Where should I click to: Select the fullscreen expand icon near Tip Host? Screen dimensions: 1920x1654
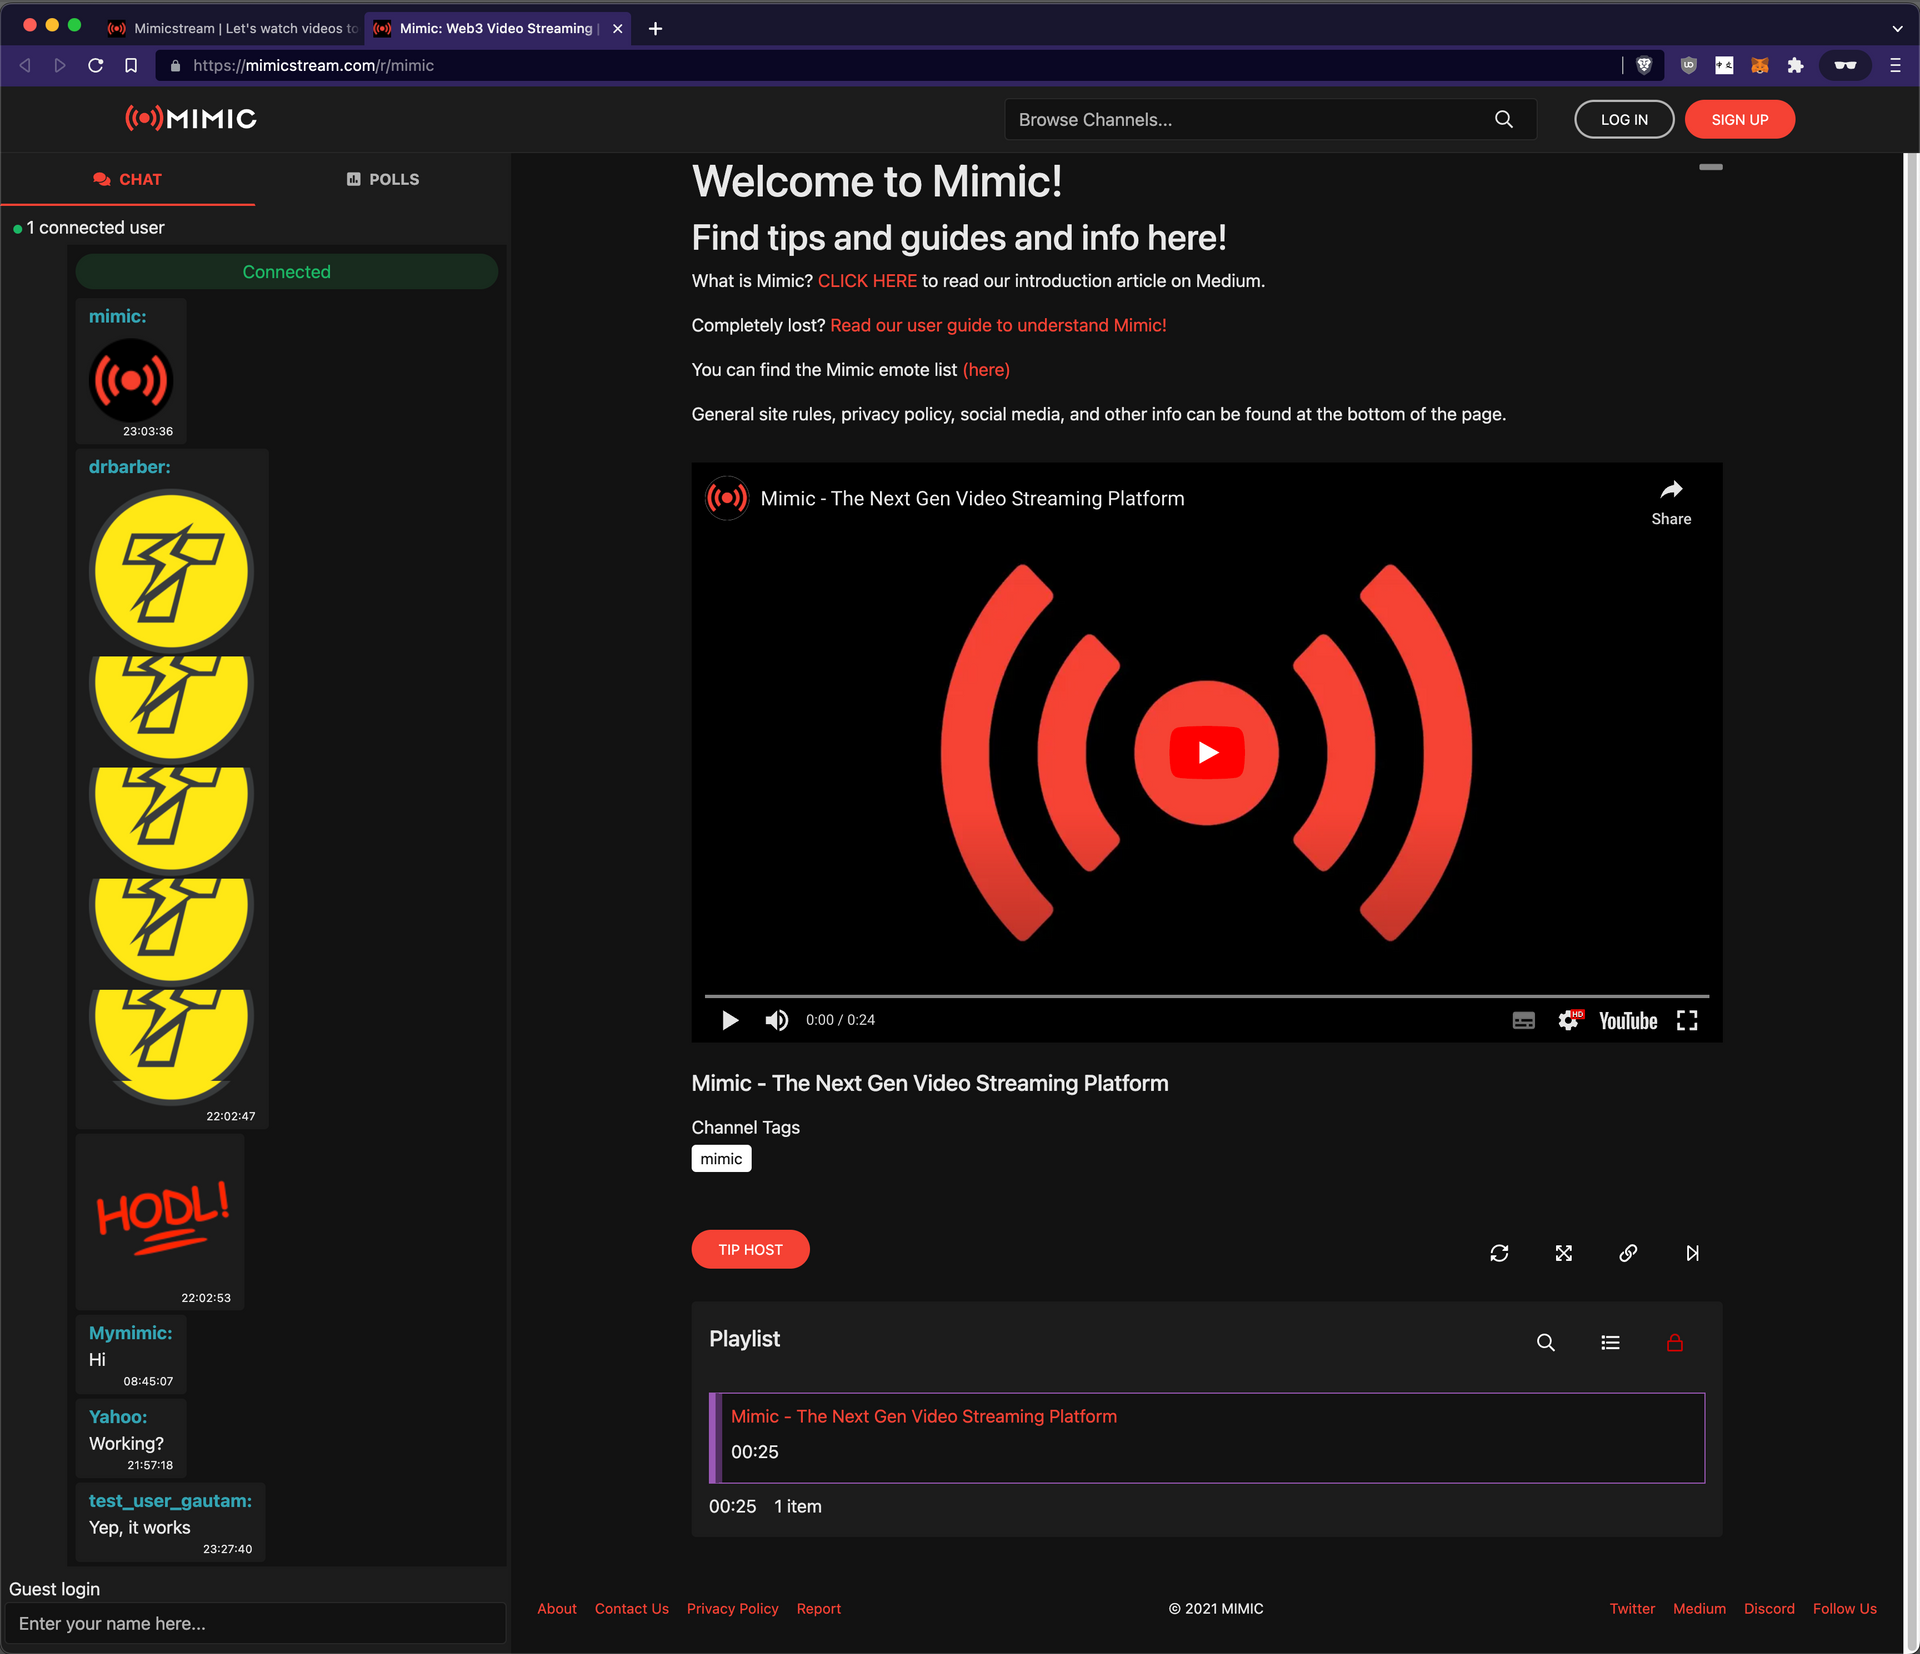coord(1565,1253)
